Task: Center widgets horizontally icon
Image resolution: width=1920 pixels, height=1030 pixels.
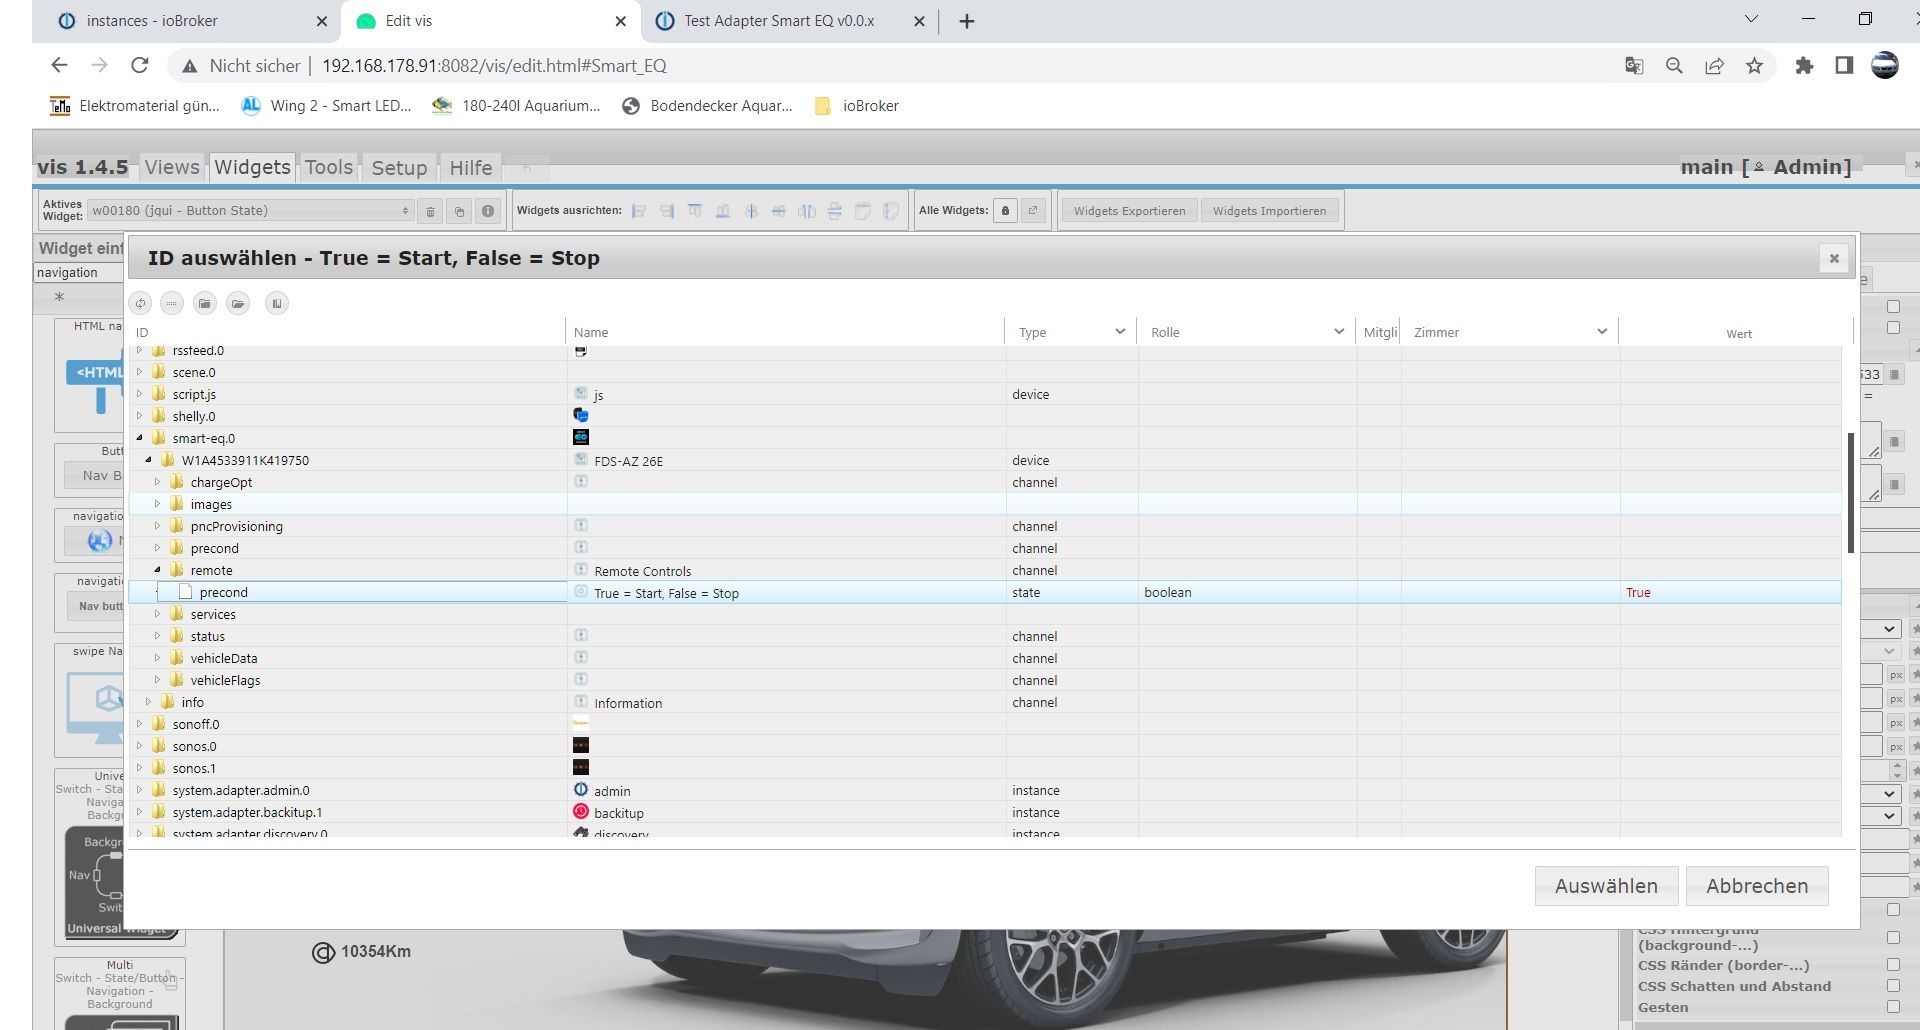Action: point(779,211)
